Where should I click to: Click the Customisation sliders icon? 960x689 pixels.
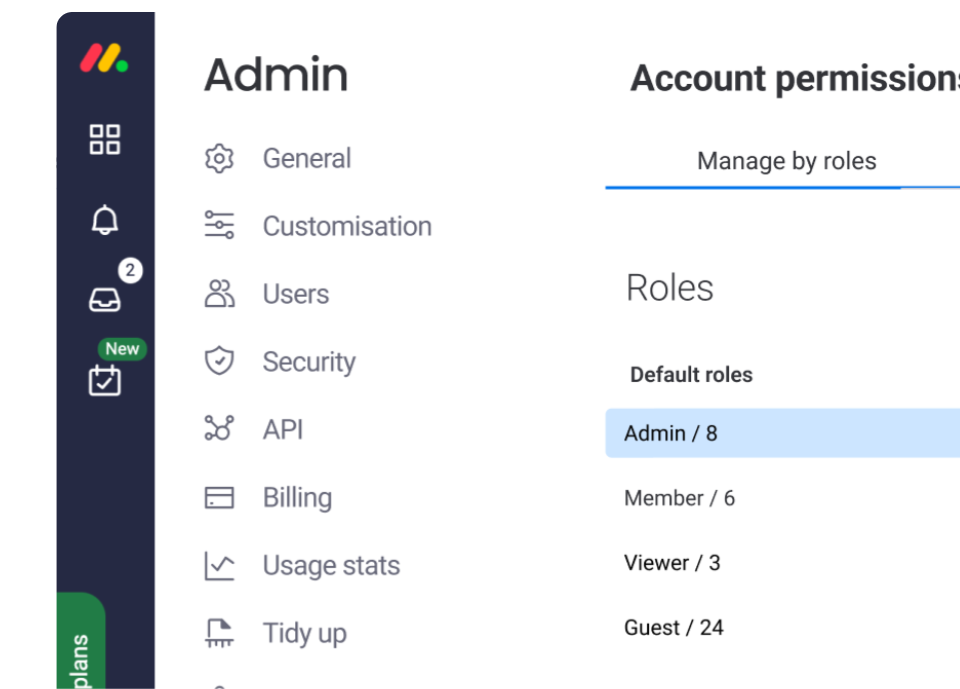coord(219,226)
